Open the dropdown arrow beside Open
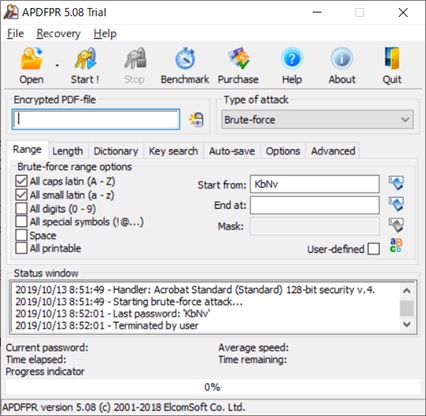Image resolution: width=426 pixels, height=416 pixels. tap(57, 65)
